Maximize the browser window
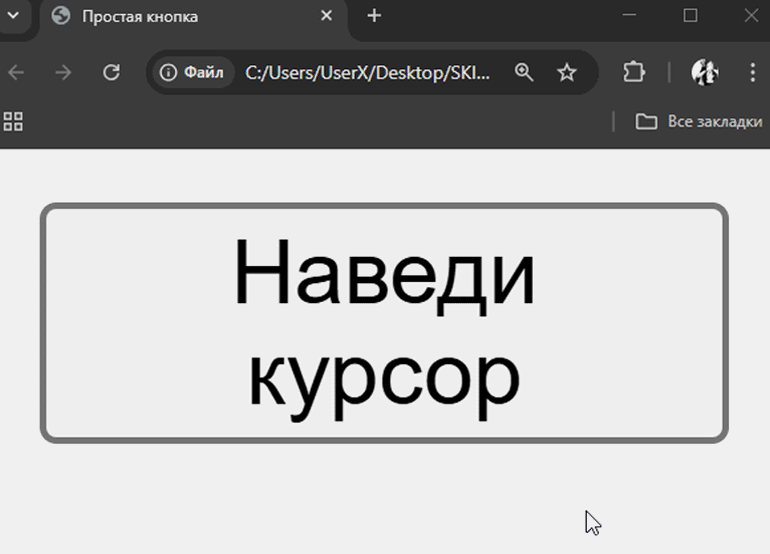This screenshot has width=770, height=554. coord(690,16)
